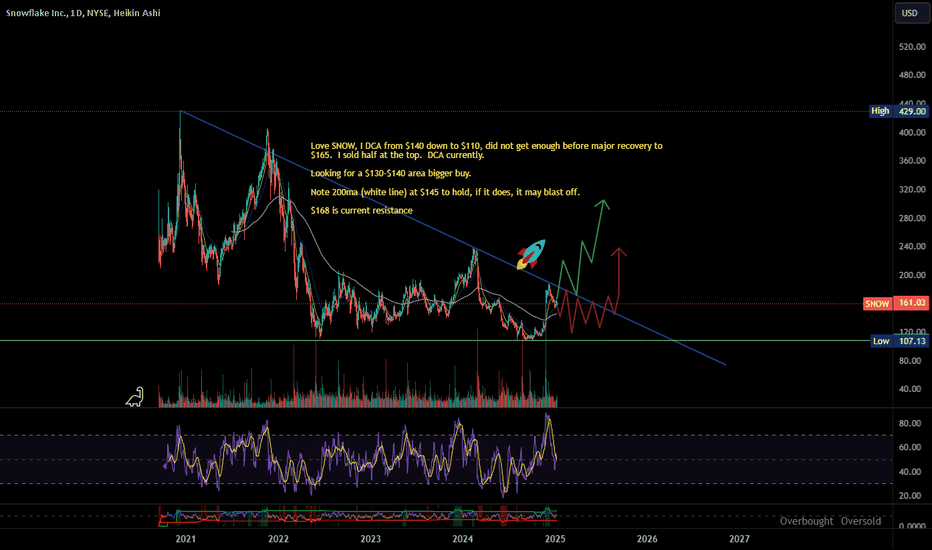Viewport: 932px width, 550px height.
Task: Click the 320.00 price scale value
Action: 912,189
